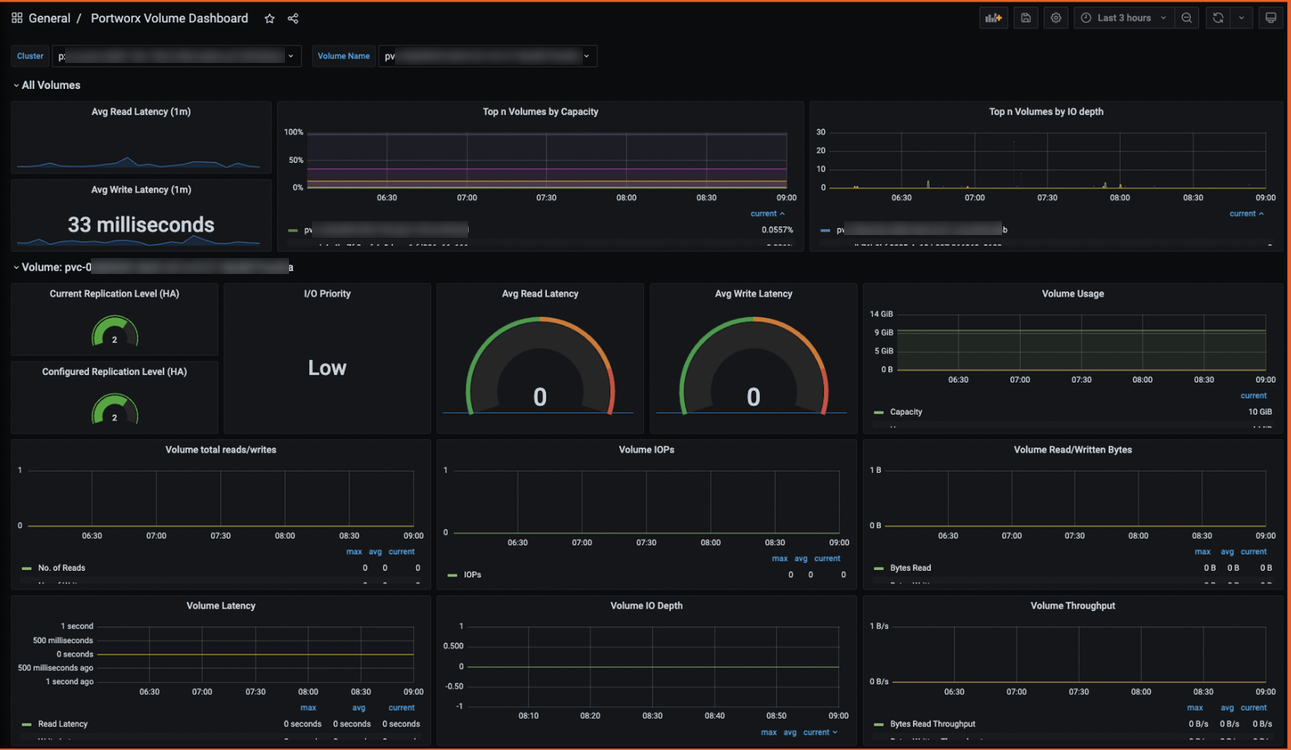Sort Volume Latency legend by max
Viewport: 1291px width, 750px height.
pos(308,708)
